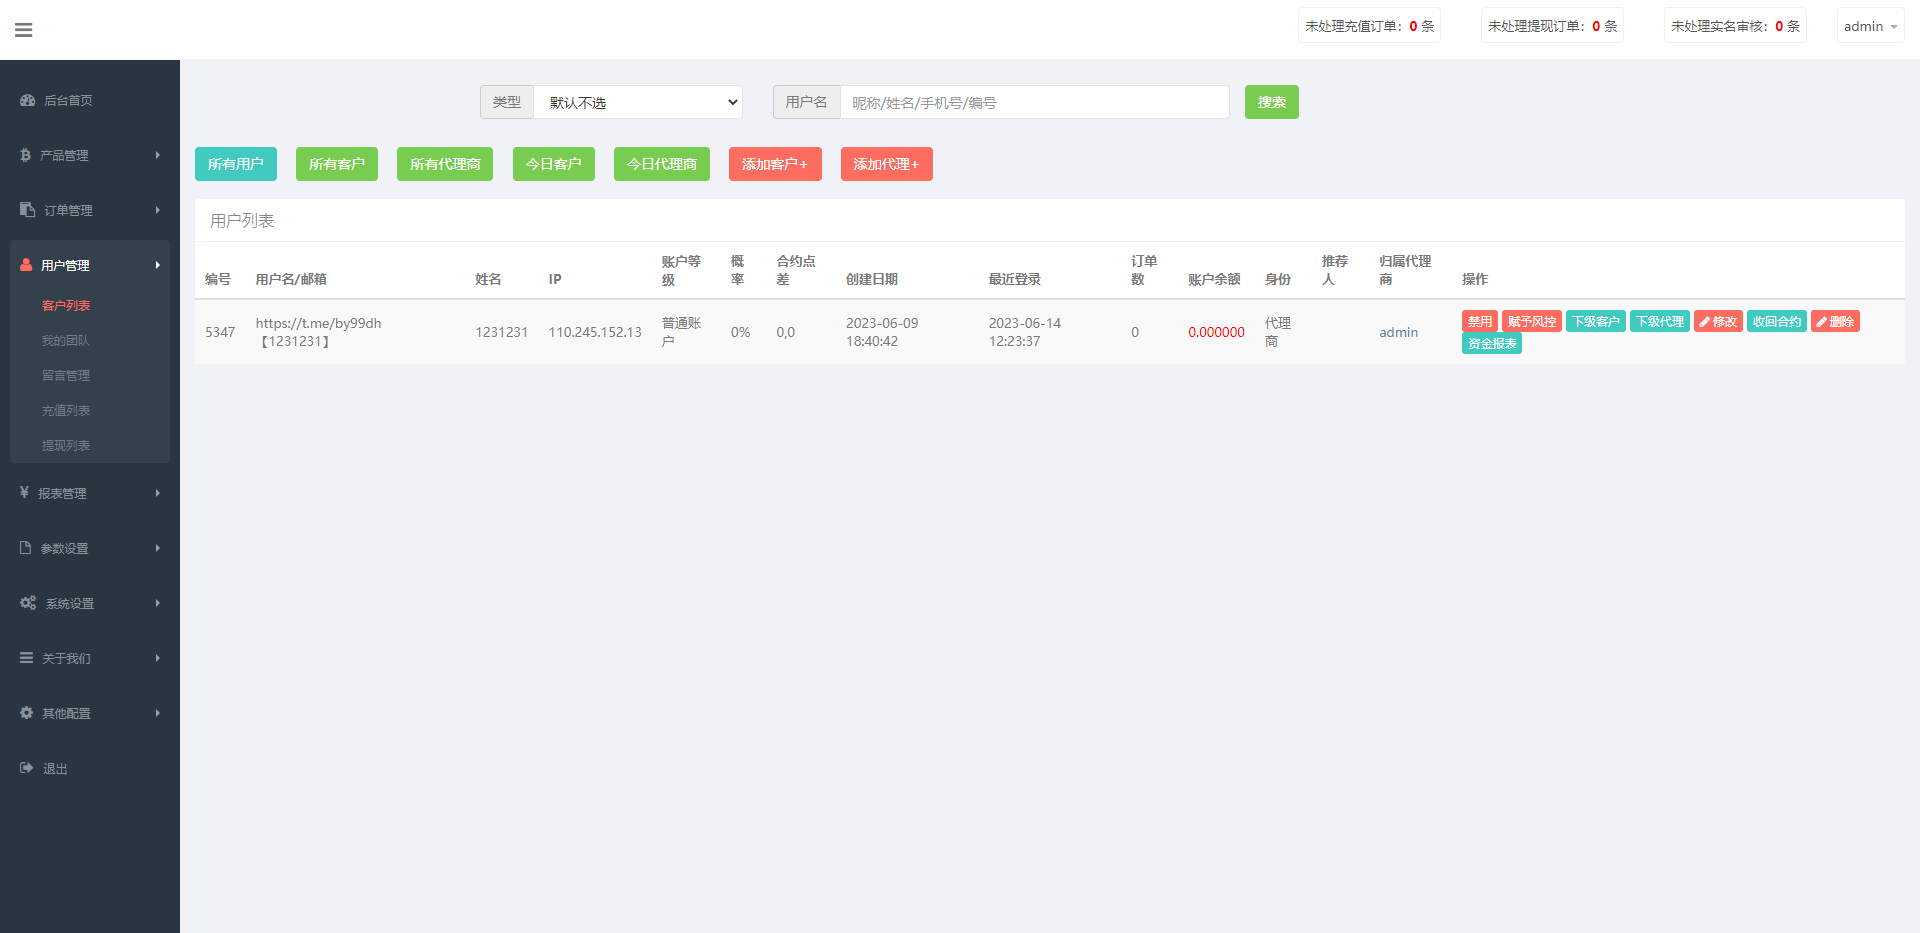Open the hamburger menu icon
The image size is (1920, 933).
[24, 29]
